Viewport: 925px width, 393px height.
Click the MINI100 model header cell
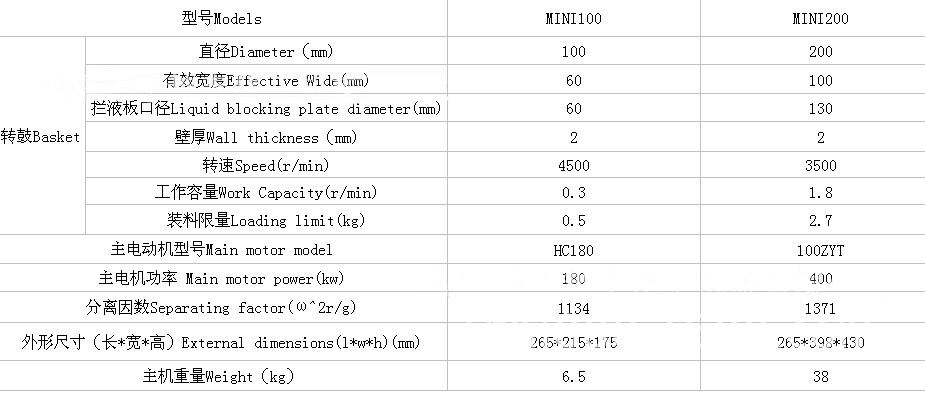coord(573,19)
